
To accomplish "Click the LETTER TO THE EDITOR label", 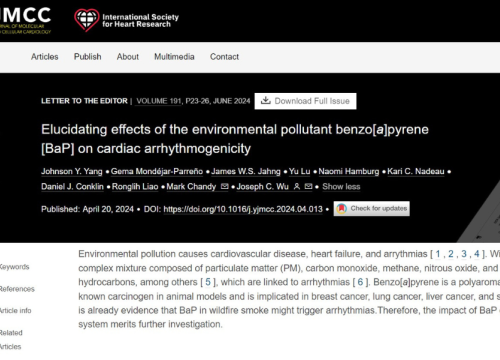I will (84, 101).
